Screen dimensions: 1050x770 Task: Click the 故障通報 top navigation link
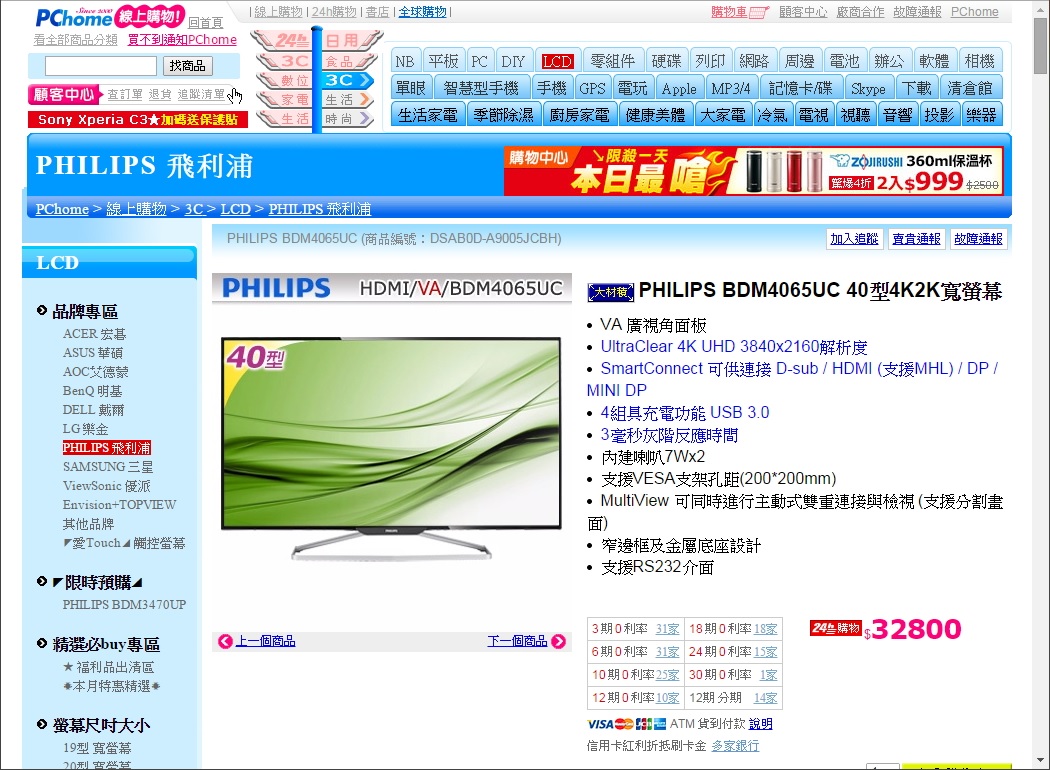click(x=917, y=12)
